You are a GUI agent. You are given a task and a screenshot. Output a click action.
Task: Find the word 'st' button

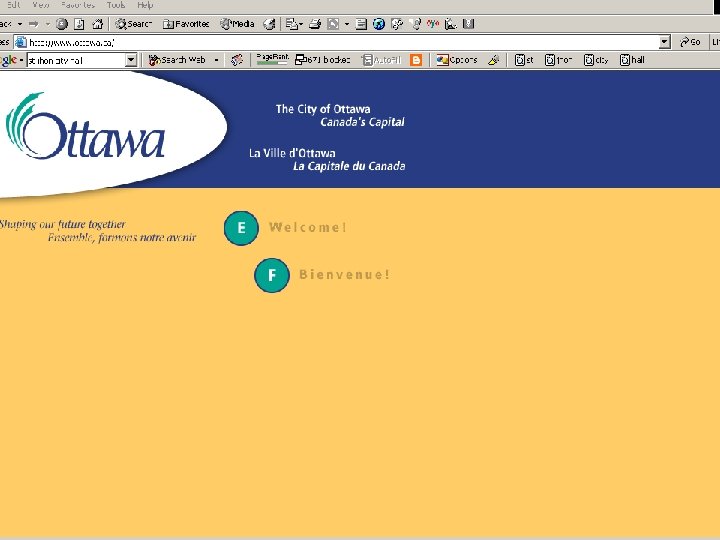[x=524, y=60]
